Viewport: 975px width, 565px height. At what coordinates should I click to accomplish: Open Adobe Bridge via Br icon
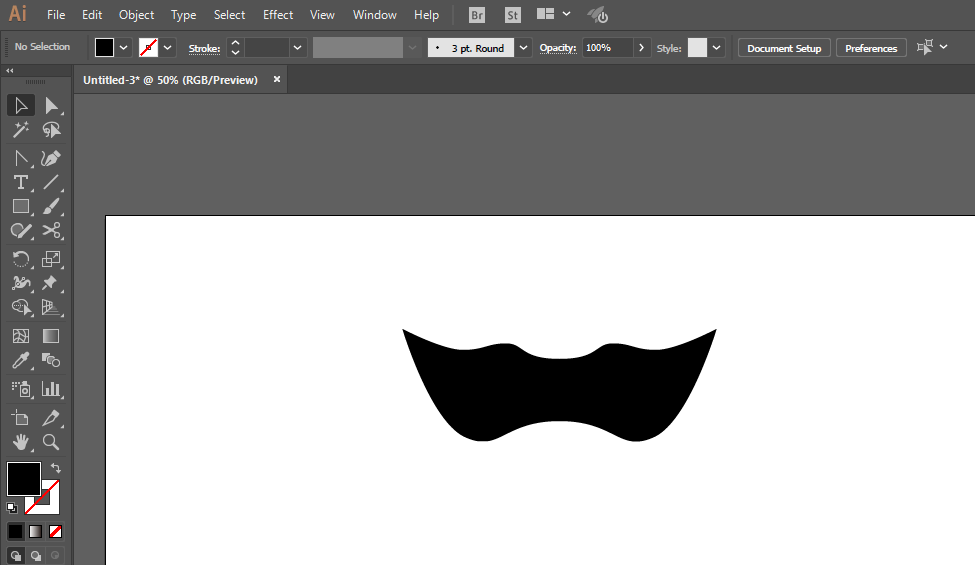pos(477,15)
